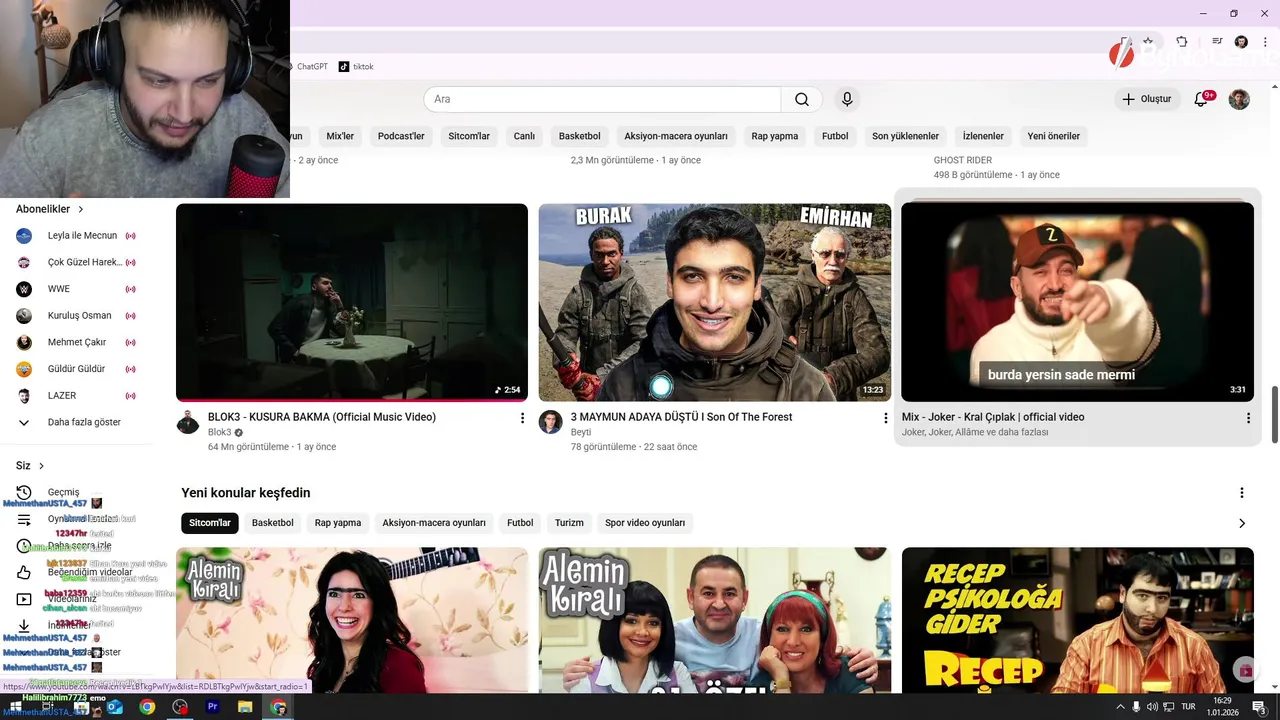Bookmark this page with star icon
Viewport: 1280px width, 720px height.
point(1148,42)
